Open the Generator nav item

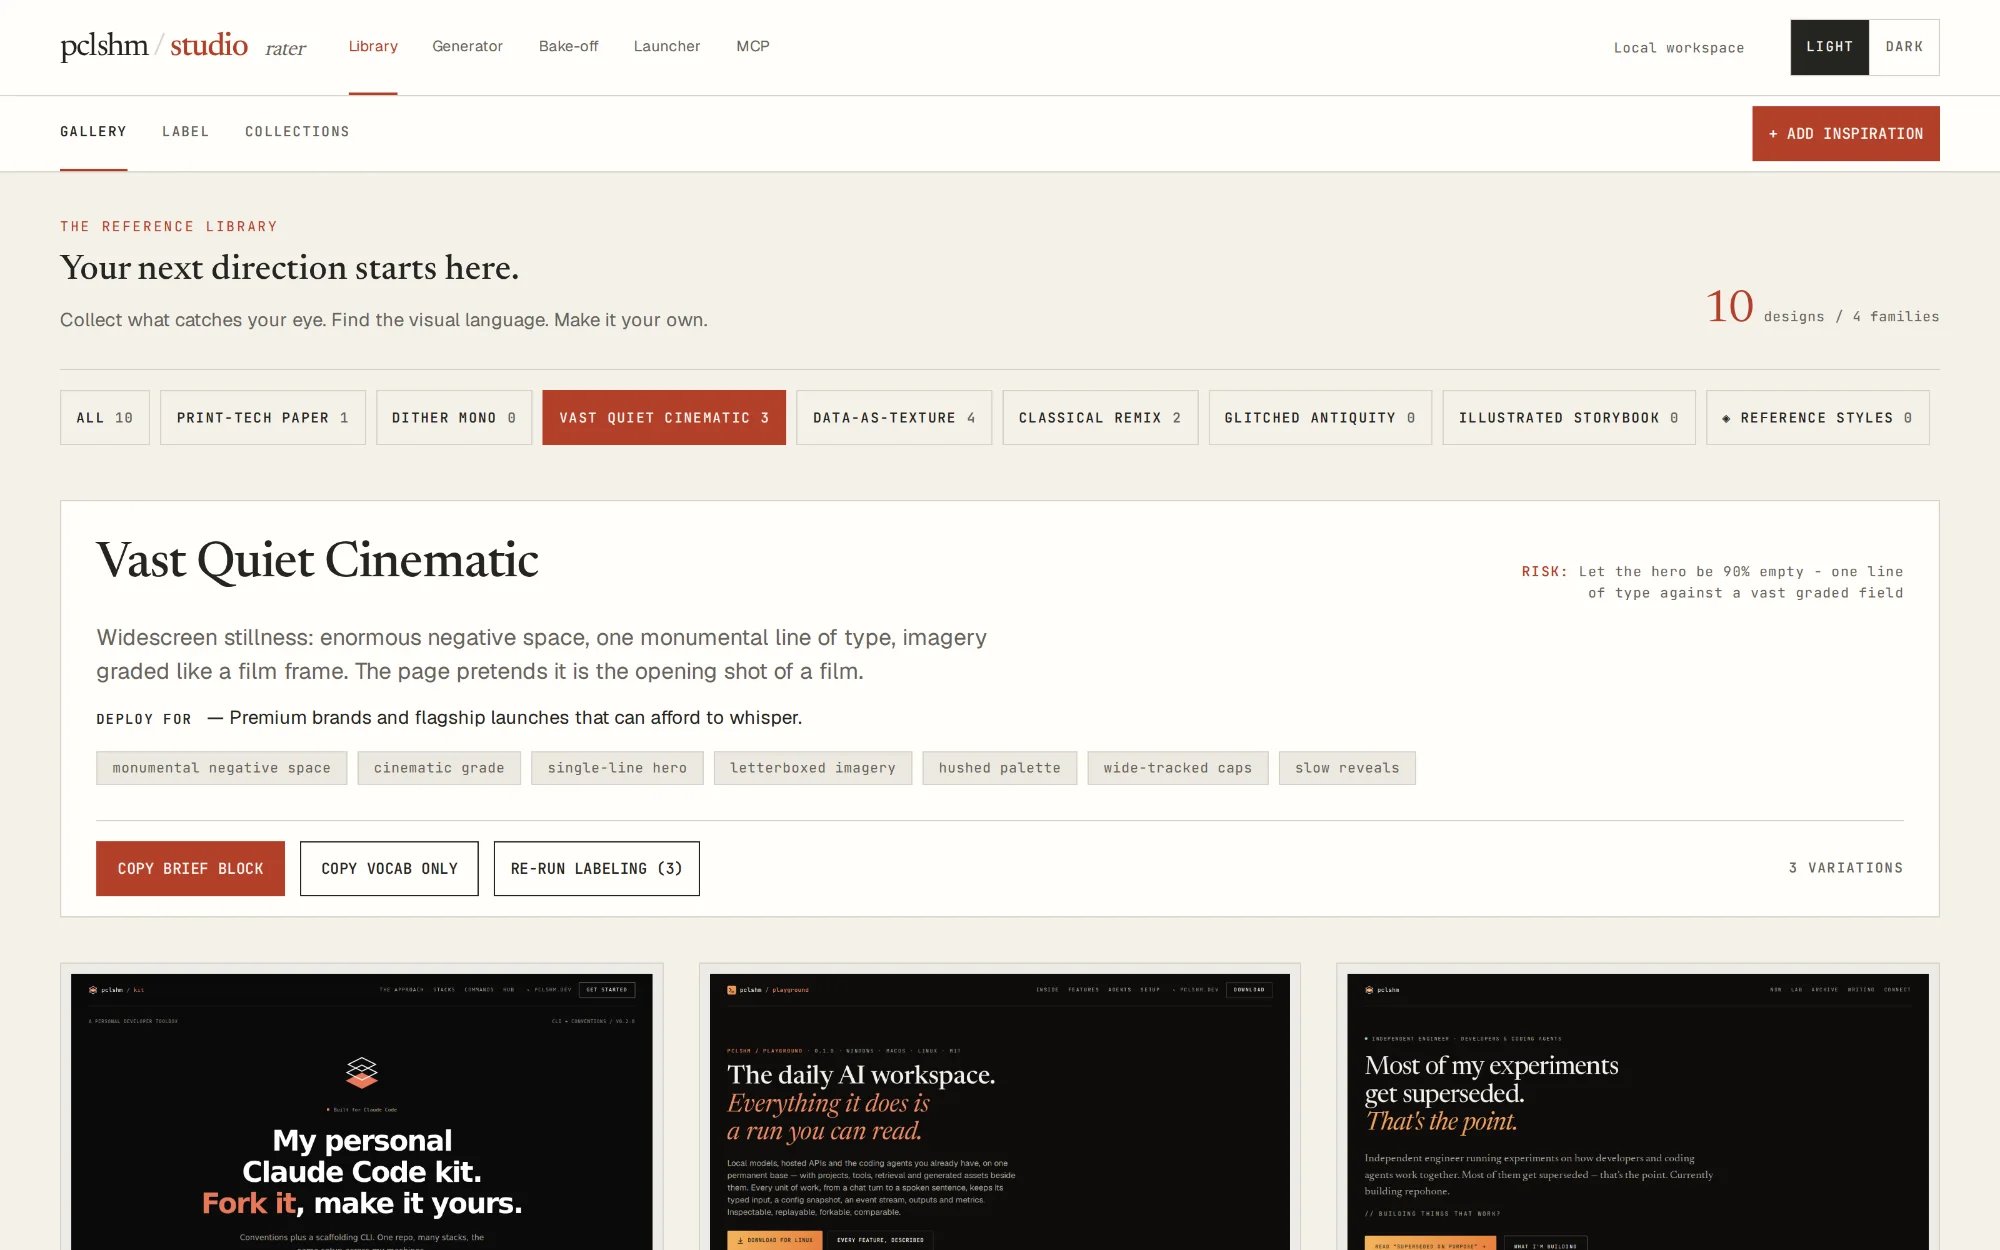[x=467, y=46]
